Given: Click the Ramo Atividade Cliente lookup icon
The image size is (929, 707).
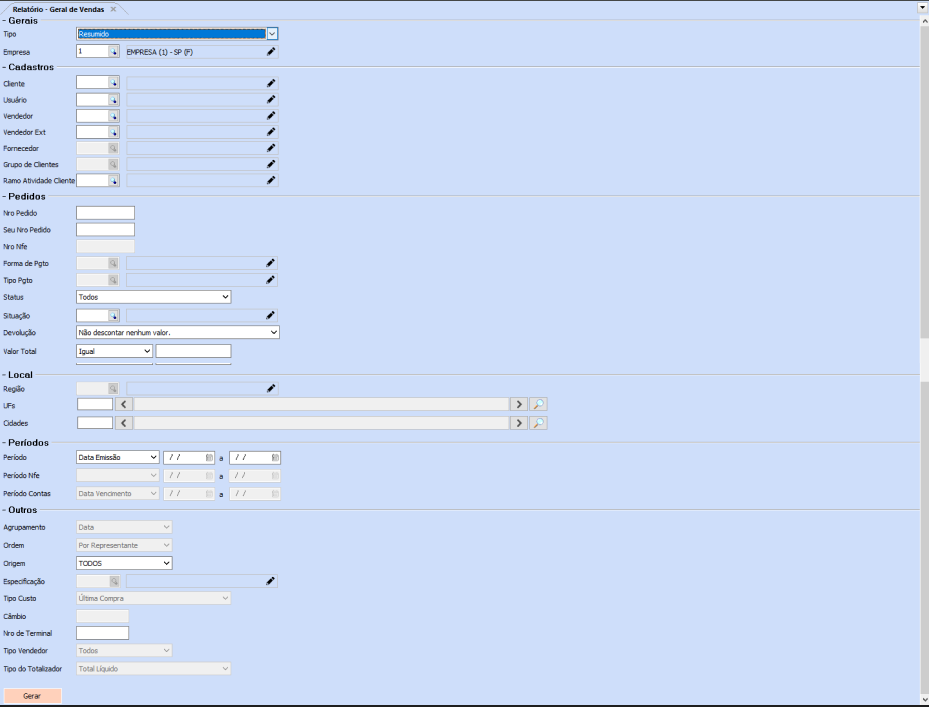Looking at the screenshot, I should [x=114, y=181].
